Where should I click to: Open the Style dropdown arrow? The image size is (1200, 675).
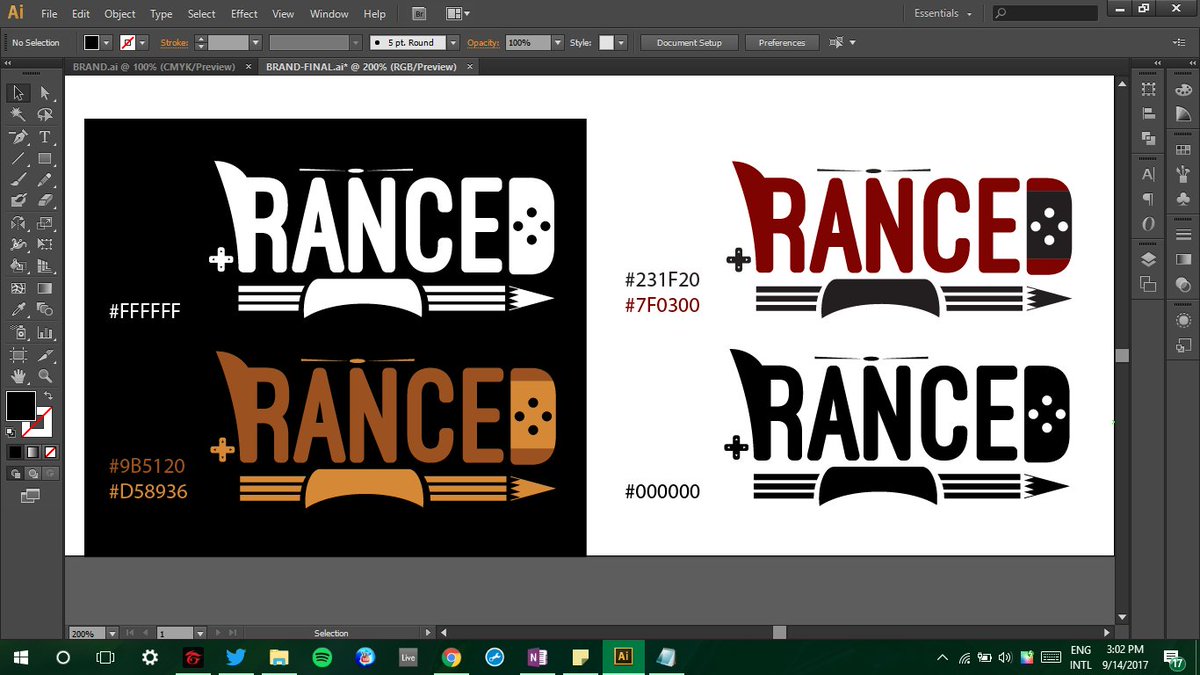click(621, 43)
